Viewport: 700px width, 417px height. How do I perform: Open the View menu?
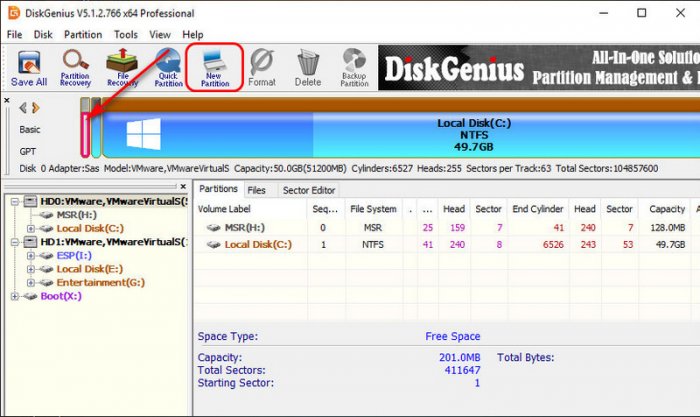click(160, 34)
